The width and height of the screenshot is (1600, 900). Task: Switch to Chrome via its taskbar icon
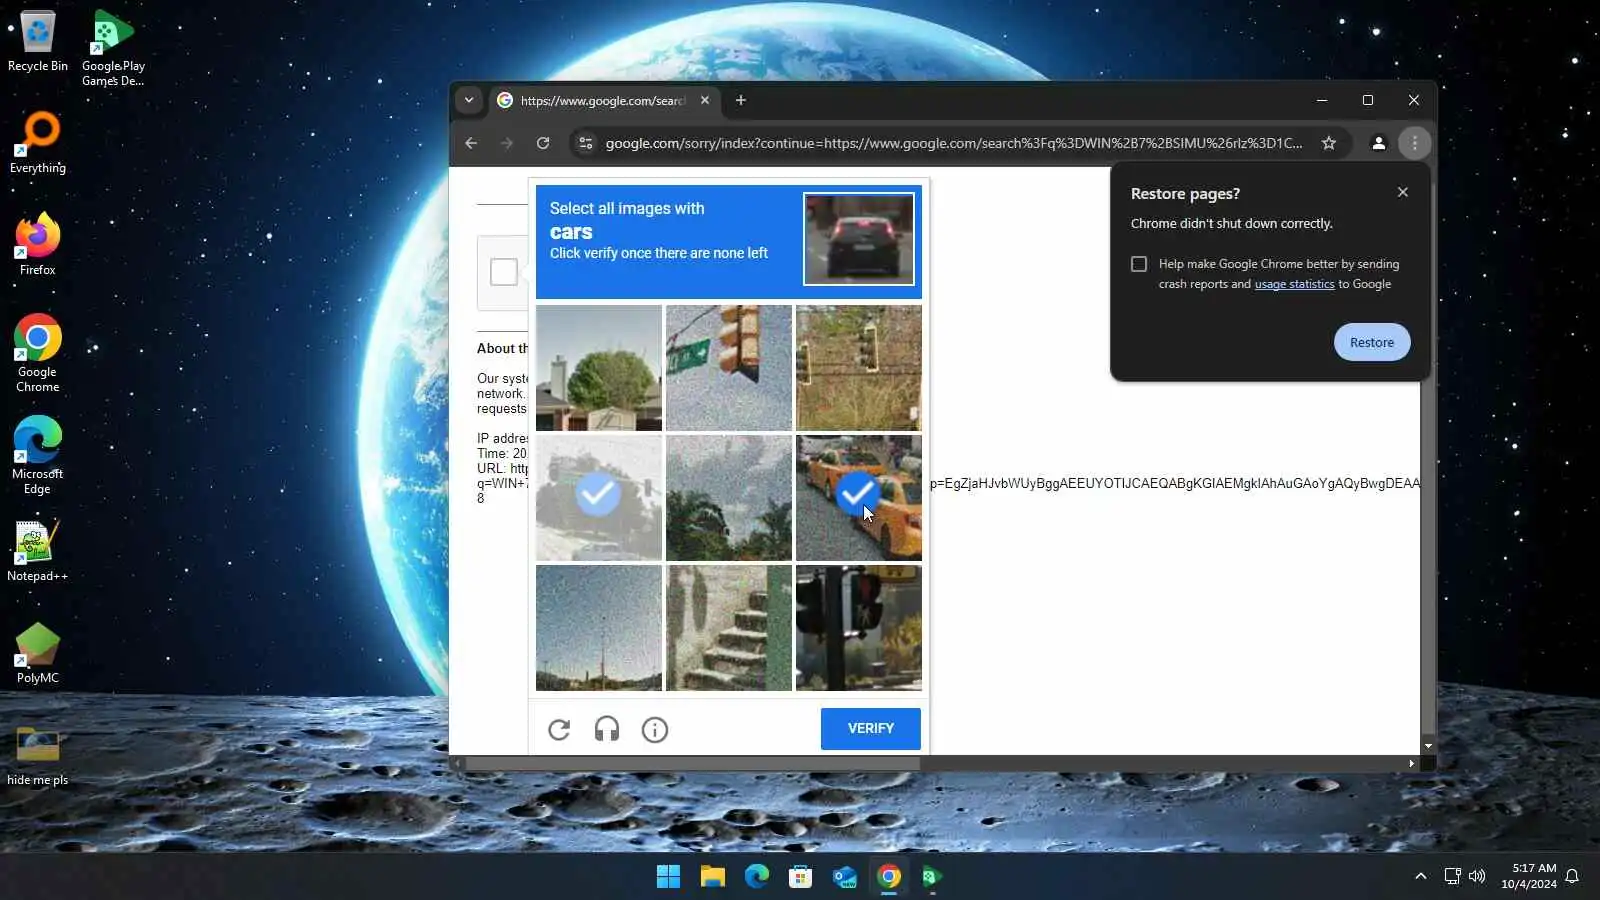pos(888,877)
